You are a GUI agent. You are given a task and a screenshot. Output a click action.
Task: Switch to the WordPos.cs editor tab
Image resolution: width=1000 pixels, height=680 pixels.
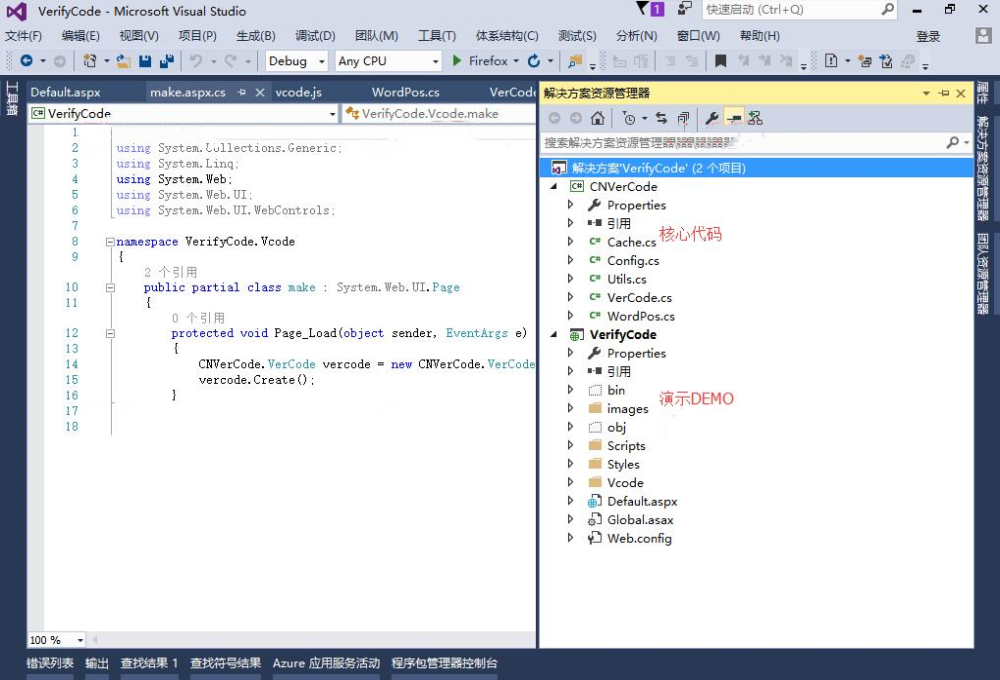point(406,92)
